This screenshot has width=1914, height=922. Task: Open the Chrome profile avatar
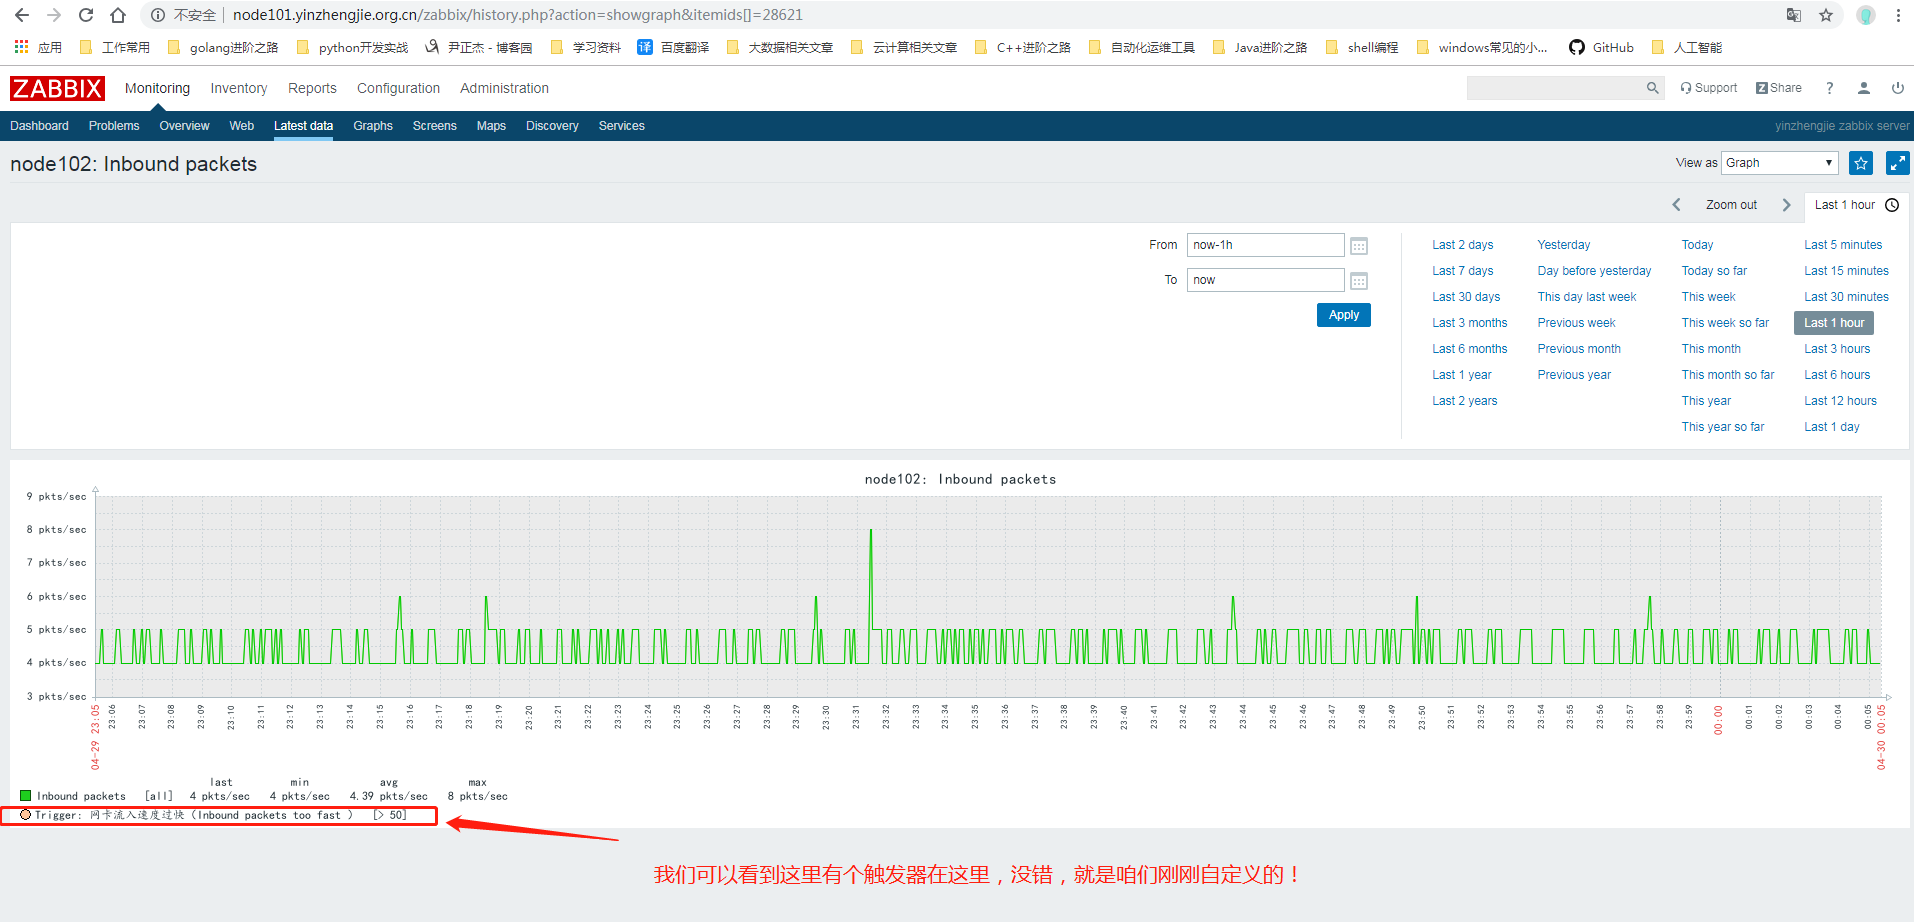point(1866,15)
